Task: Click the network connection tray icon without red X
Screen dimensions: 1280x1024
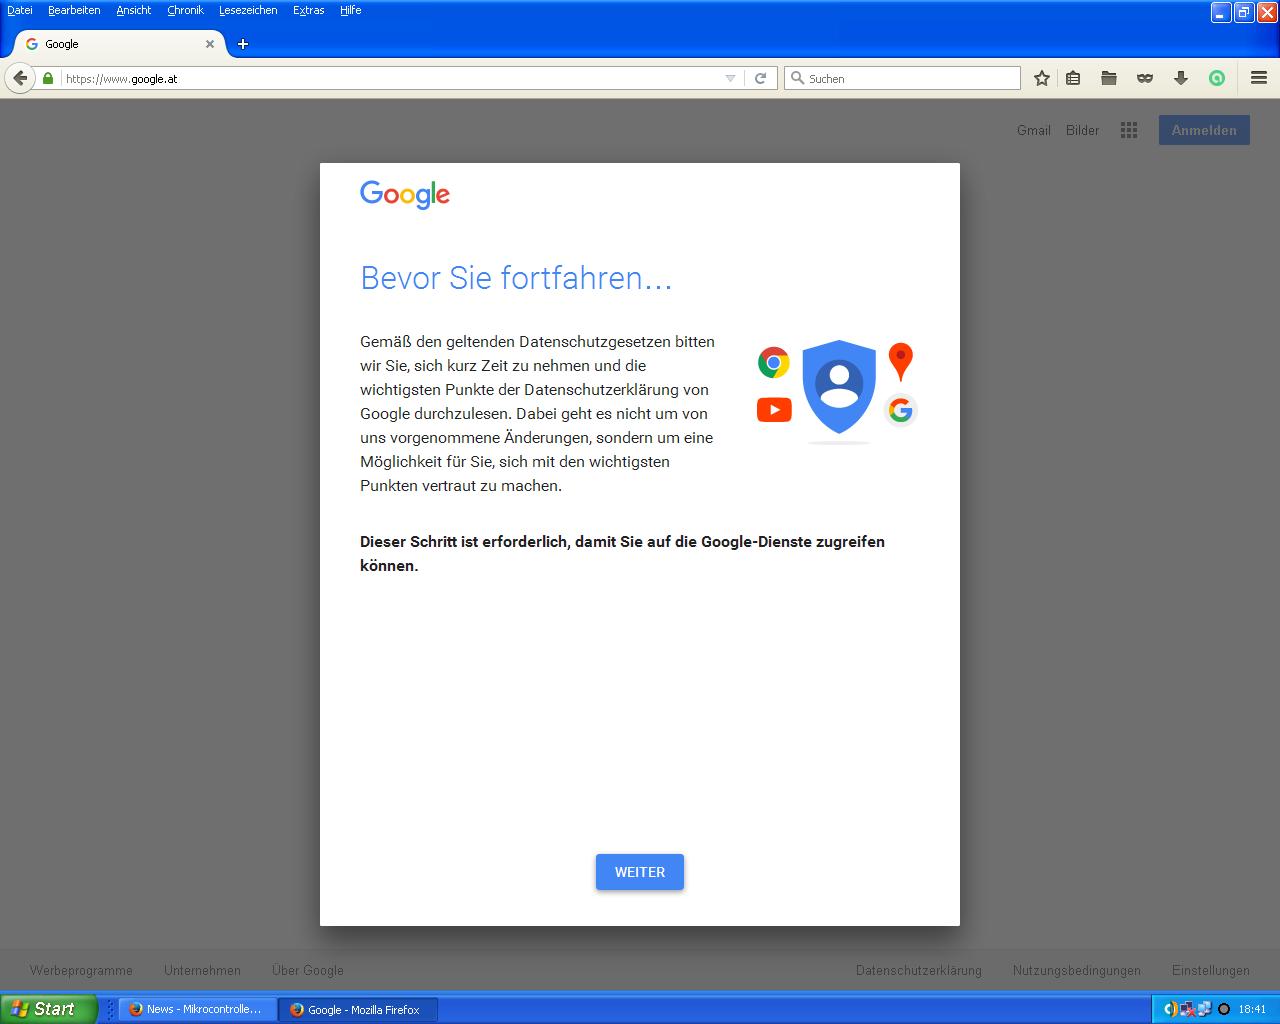Action: point(1204,1009)
